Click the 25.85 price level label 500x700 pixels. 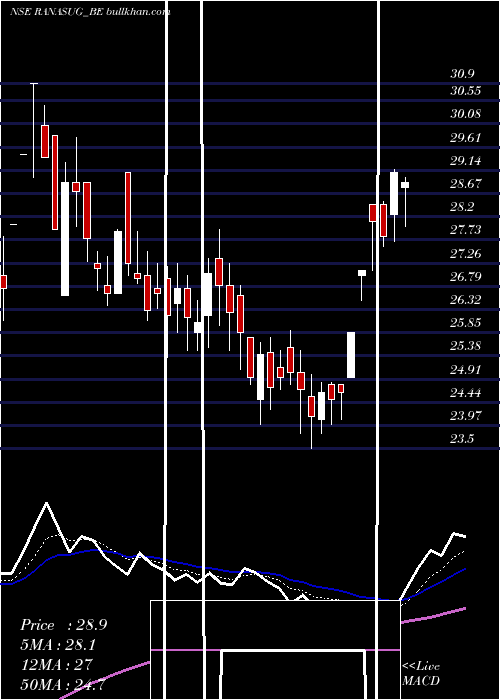pos(466,323)
